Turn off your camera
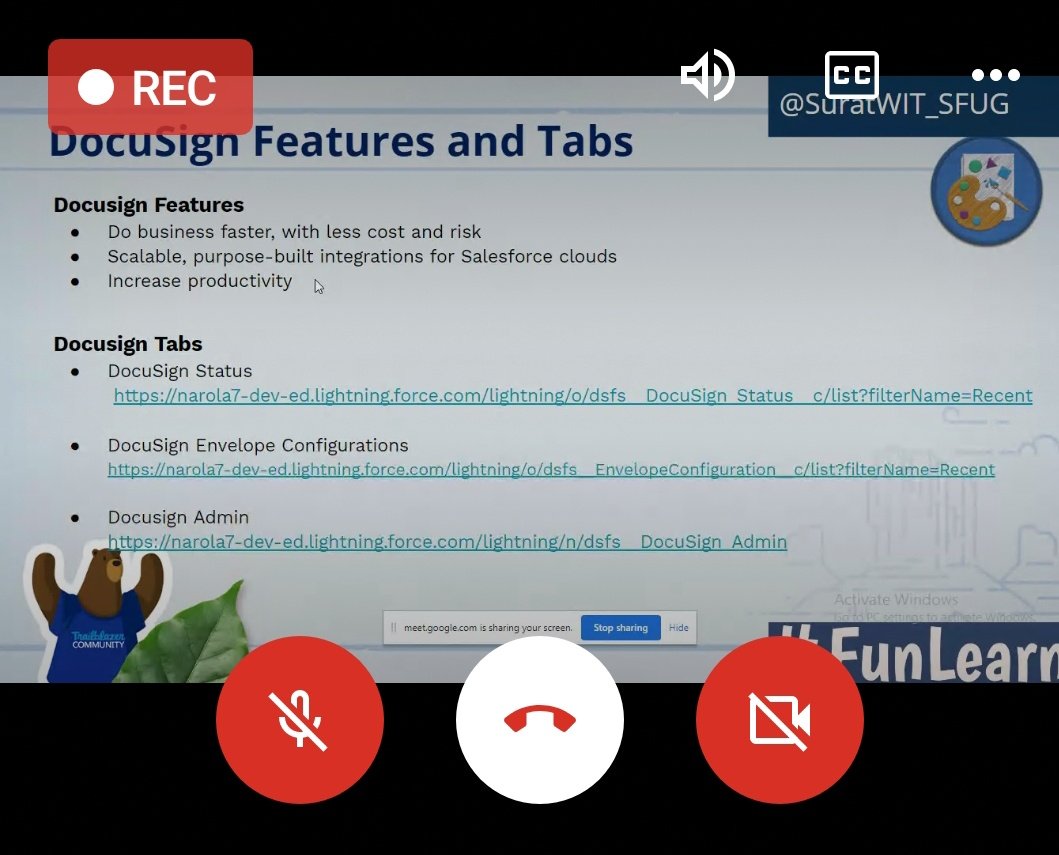Screen dimensions: 1059x855 coord(779,719)
